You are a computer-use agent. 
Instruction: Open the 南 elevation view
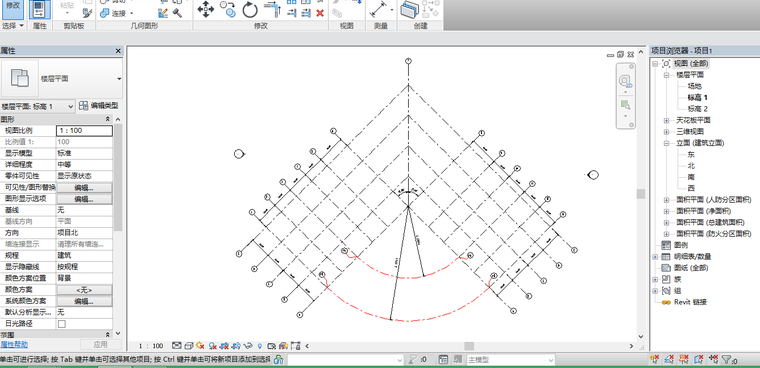click(x=691, y=177)
